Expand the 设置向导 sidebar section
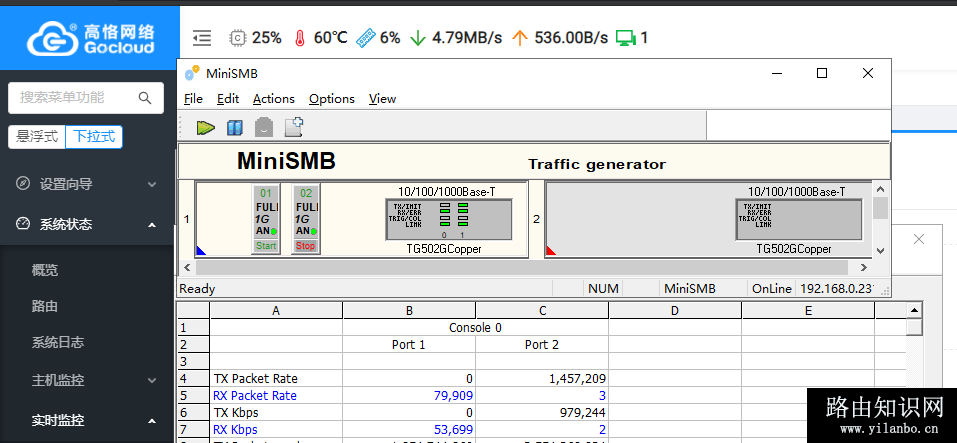The image size is (957, 443). click(87, 184)
